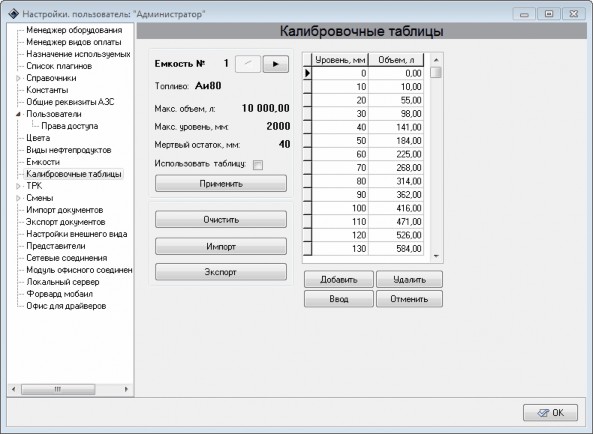The height and width of the screenshot is (434, 593).
Task: Select Виды нефтепродуктов tree item
Action: [x=68, y=150]
